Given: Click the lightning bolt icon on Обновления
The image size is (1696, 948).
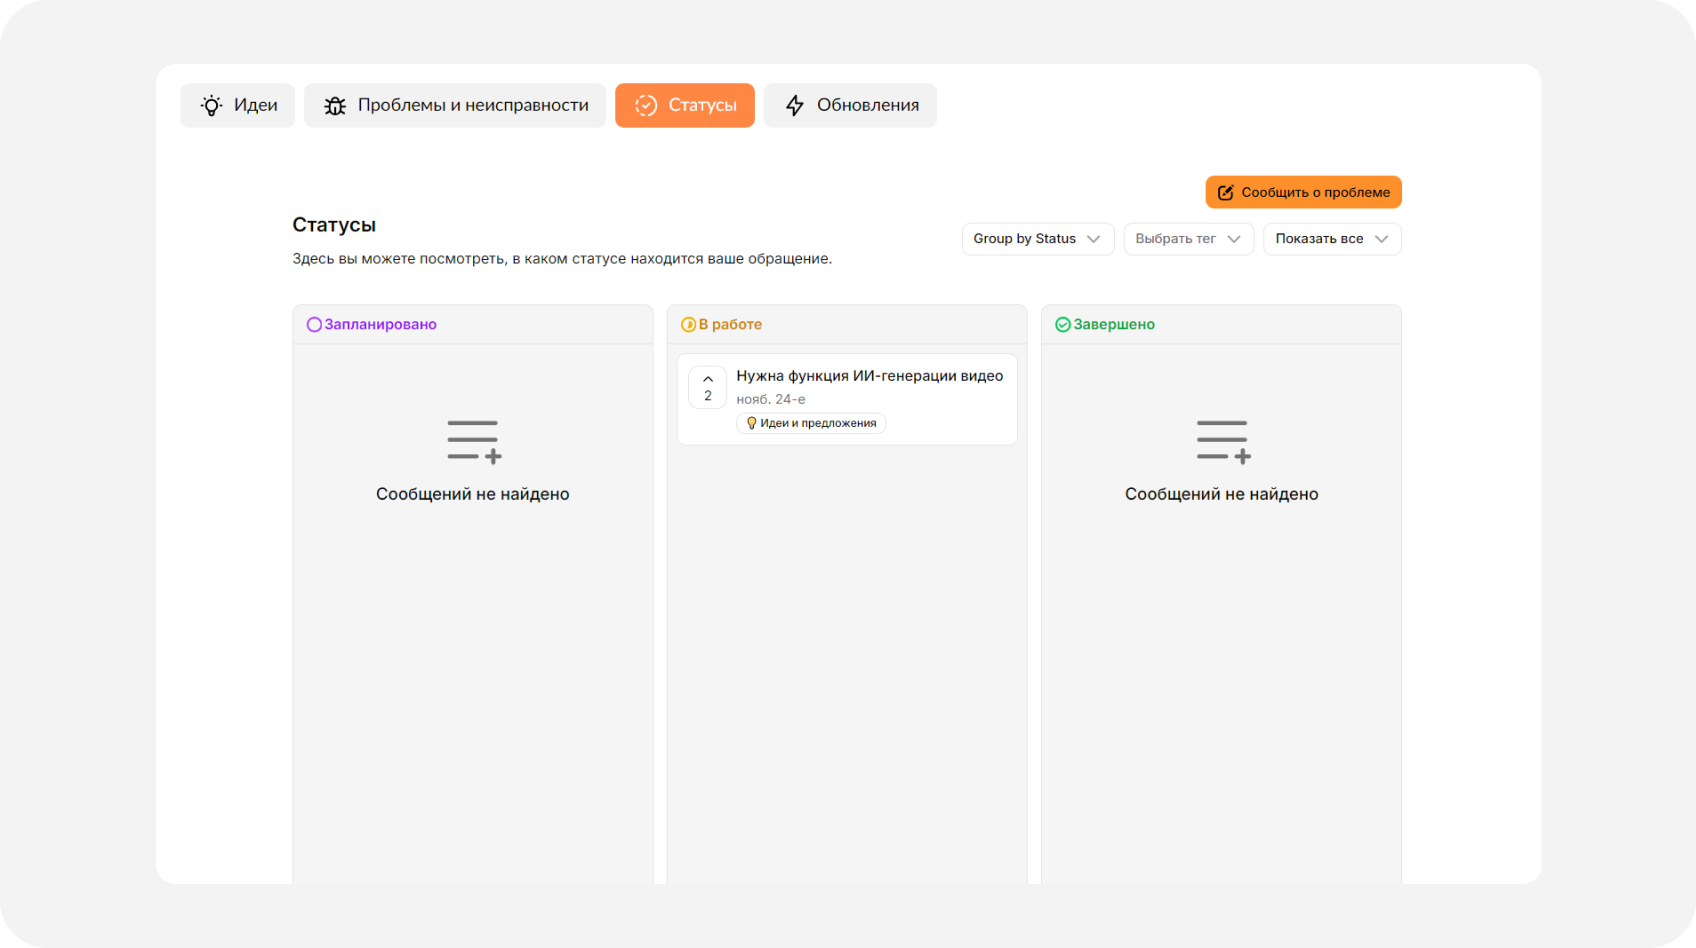Looking at the screenshot, I should pyautogui.click(x=795, y=106).
